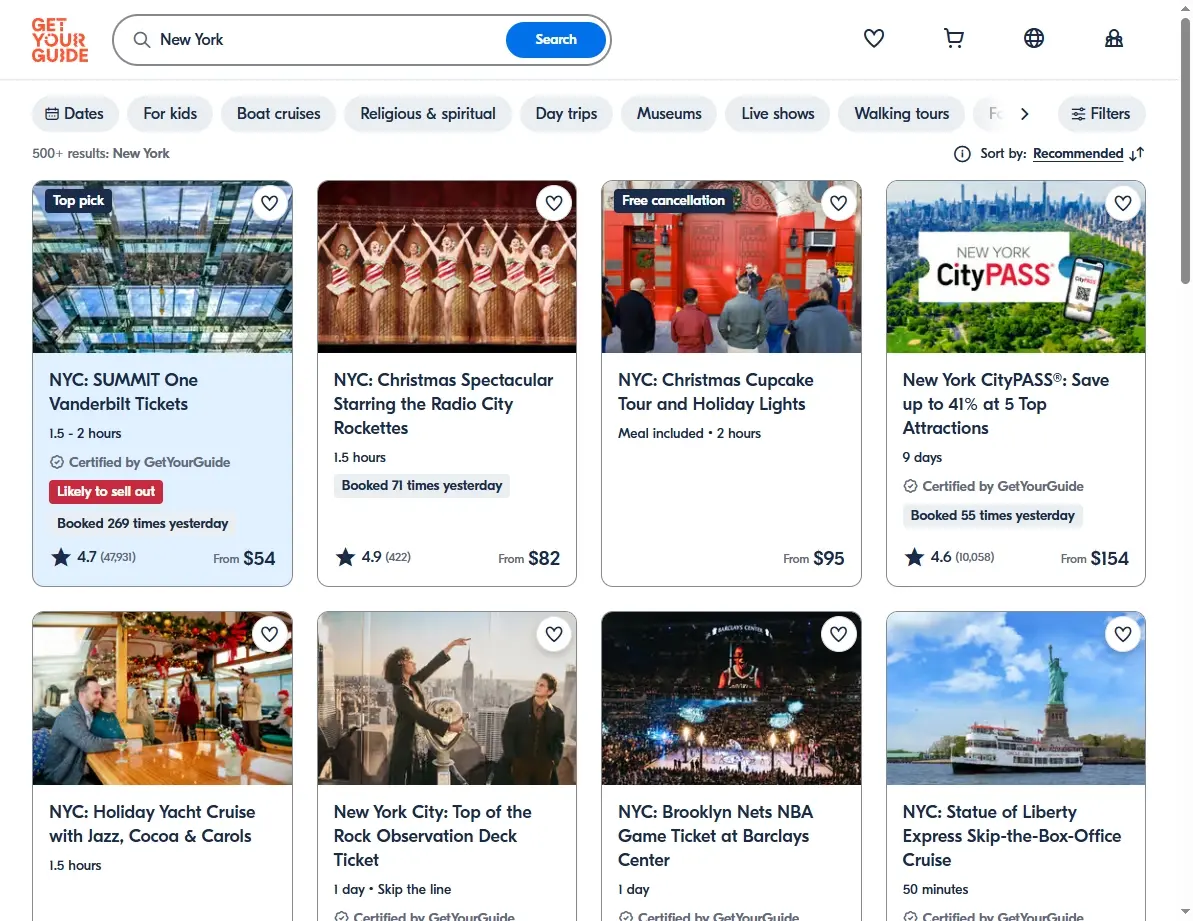1193x921 pixels.
Task: Click the Rockettes dancers photo
Action: tap(447, 267)
